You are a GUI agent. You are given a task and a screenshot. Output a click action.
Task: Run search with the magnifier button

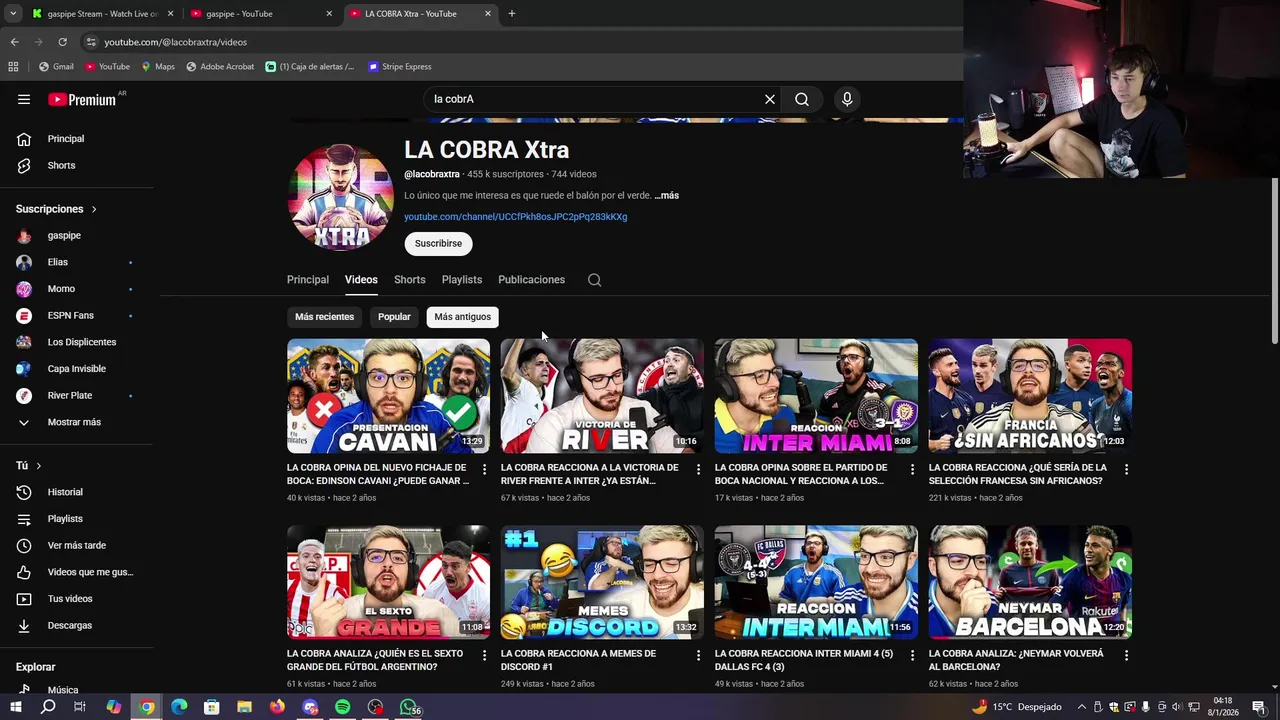tap(802, 99)
